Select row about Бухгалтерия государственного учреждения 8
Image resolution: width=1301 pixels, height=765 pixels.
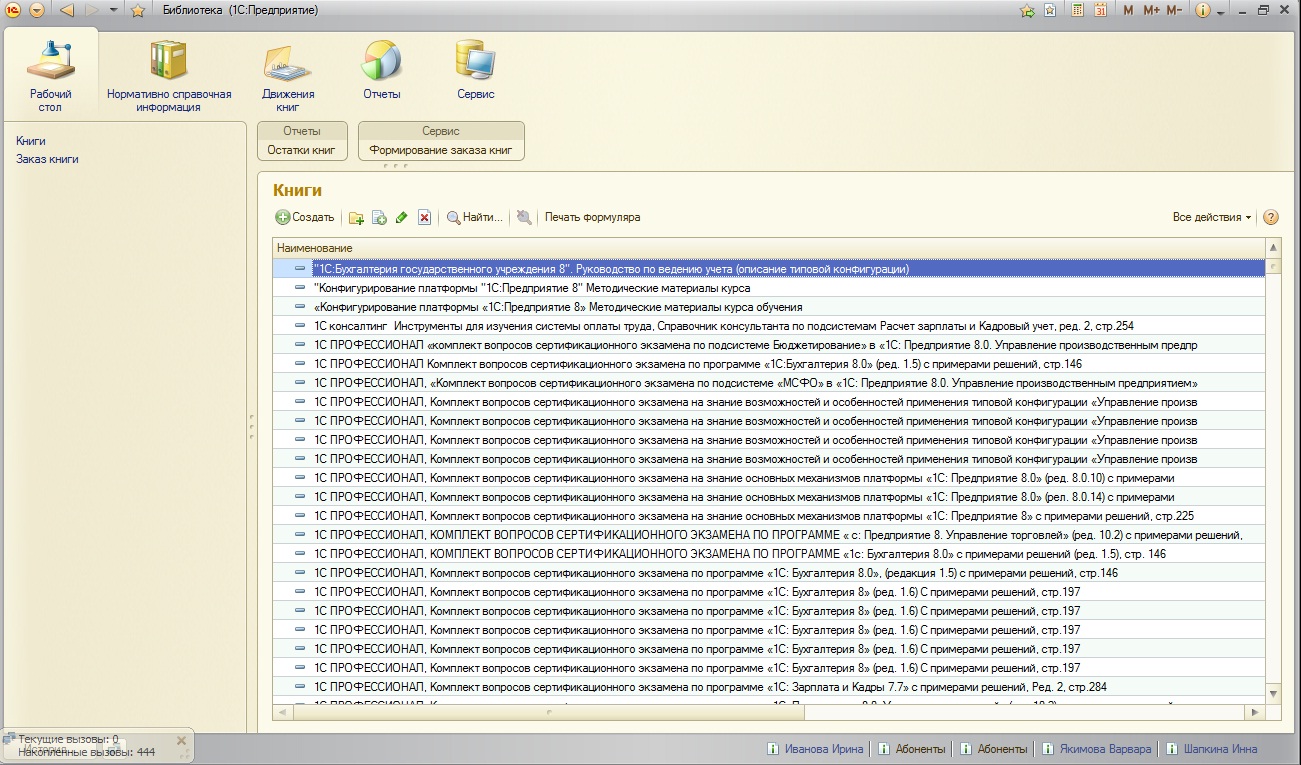click(769, 269)
